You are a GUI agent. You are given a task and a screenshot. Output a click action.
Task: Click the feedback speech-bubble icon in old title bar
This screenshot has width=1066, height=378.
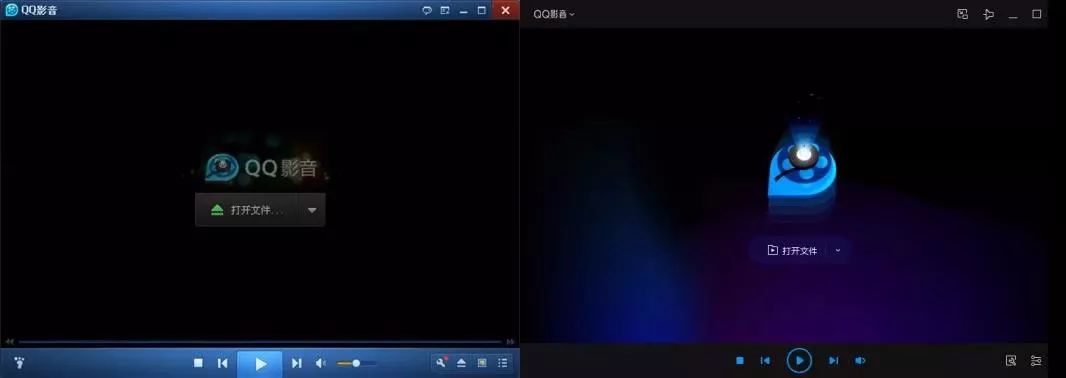427,10
